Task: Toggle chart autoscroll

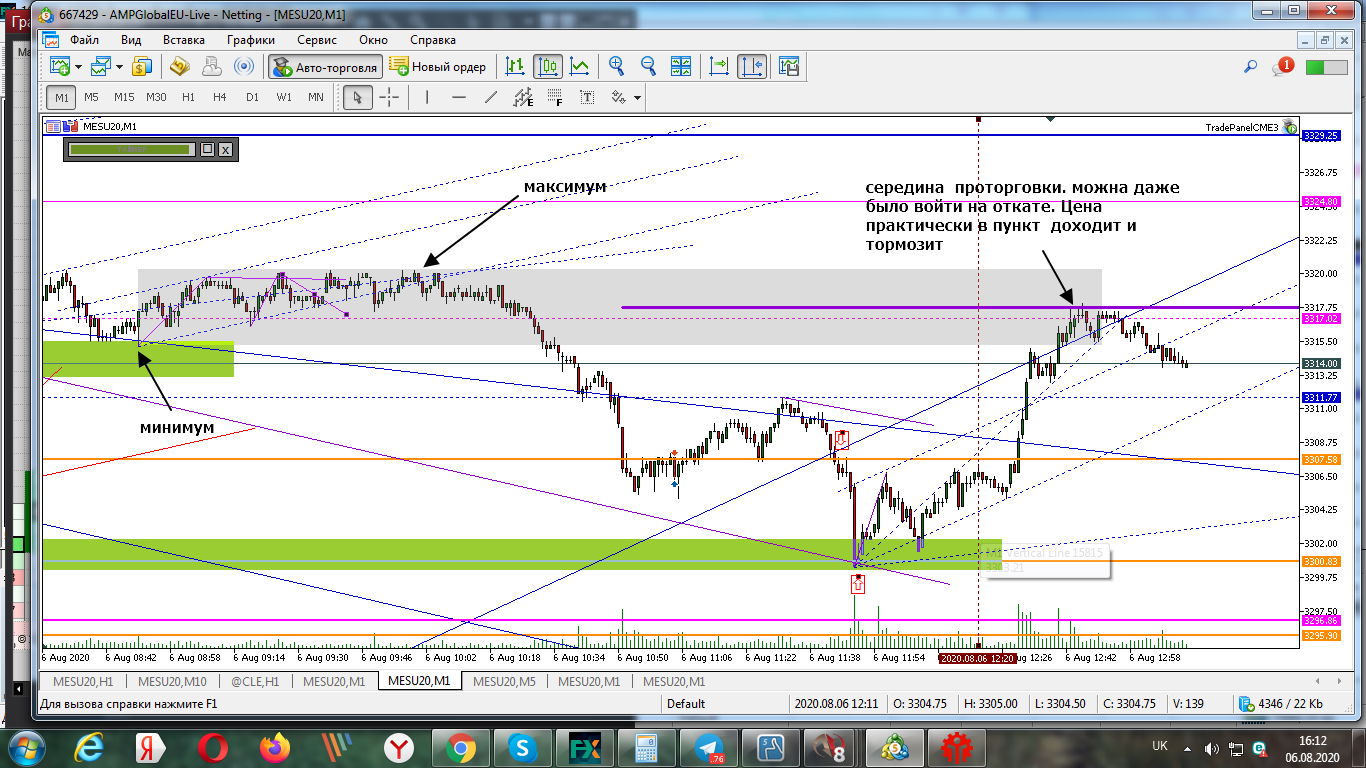Action: (719, 67)
